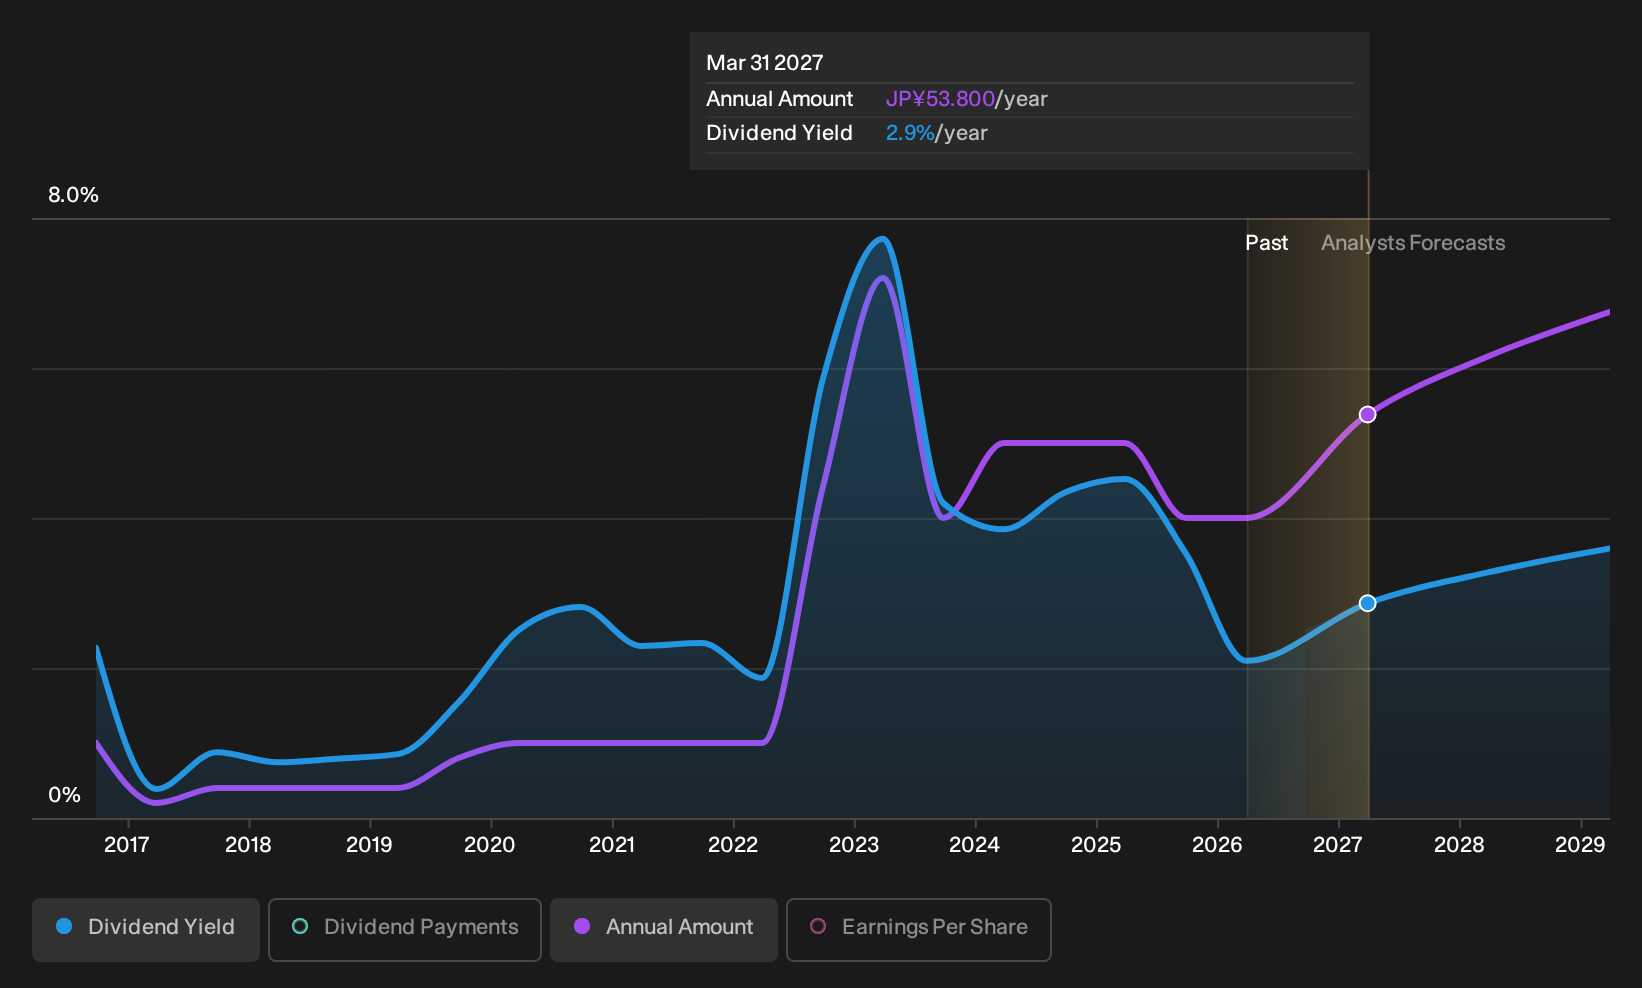1642x988 pixels.
Task: Select the purple data point marker at 2027
Action: [1367, 415]
